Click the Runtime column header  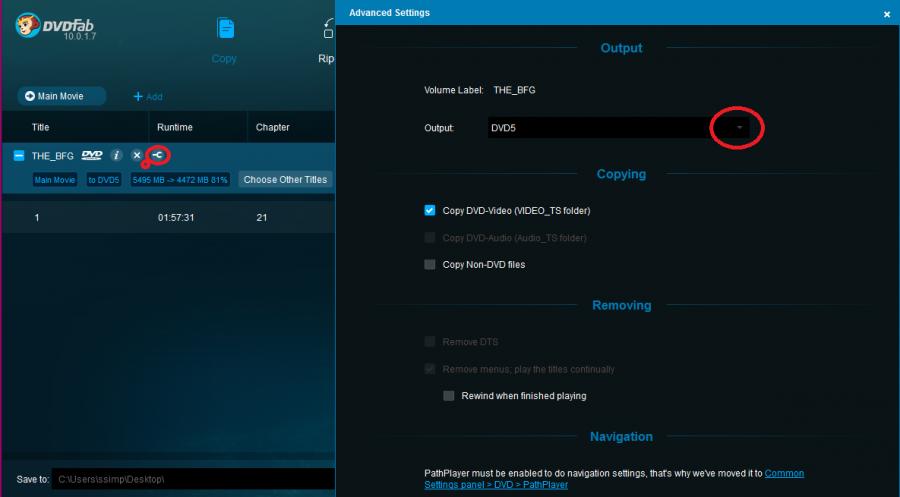pyautogui.click(x=175, y=127)
